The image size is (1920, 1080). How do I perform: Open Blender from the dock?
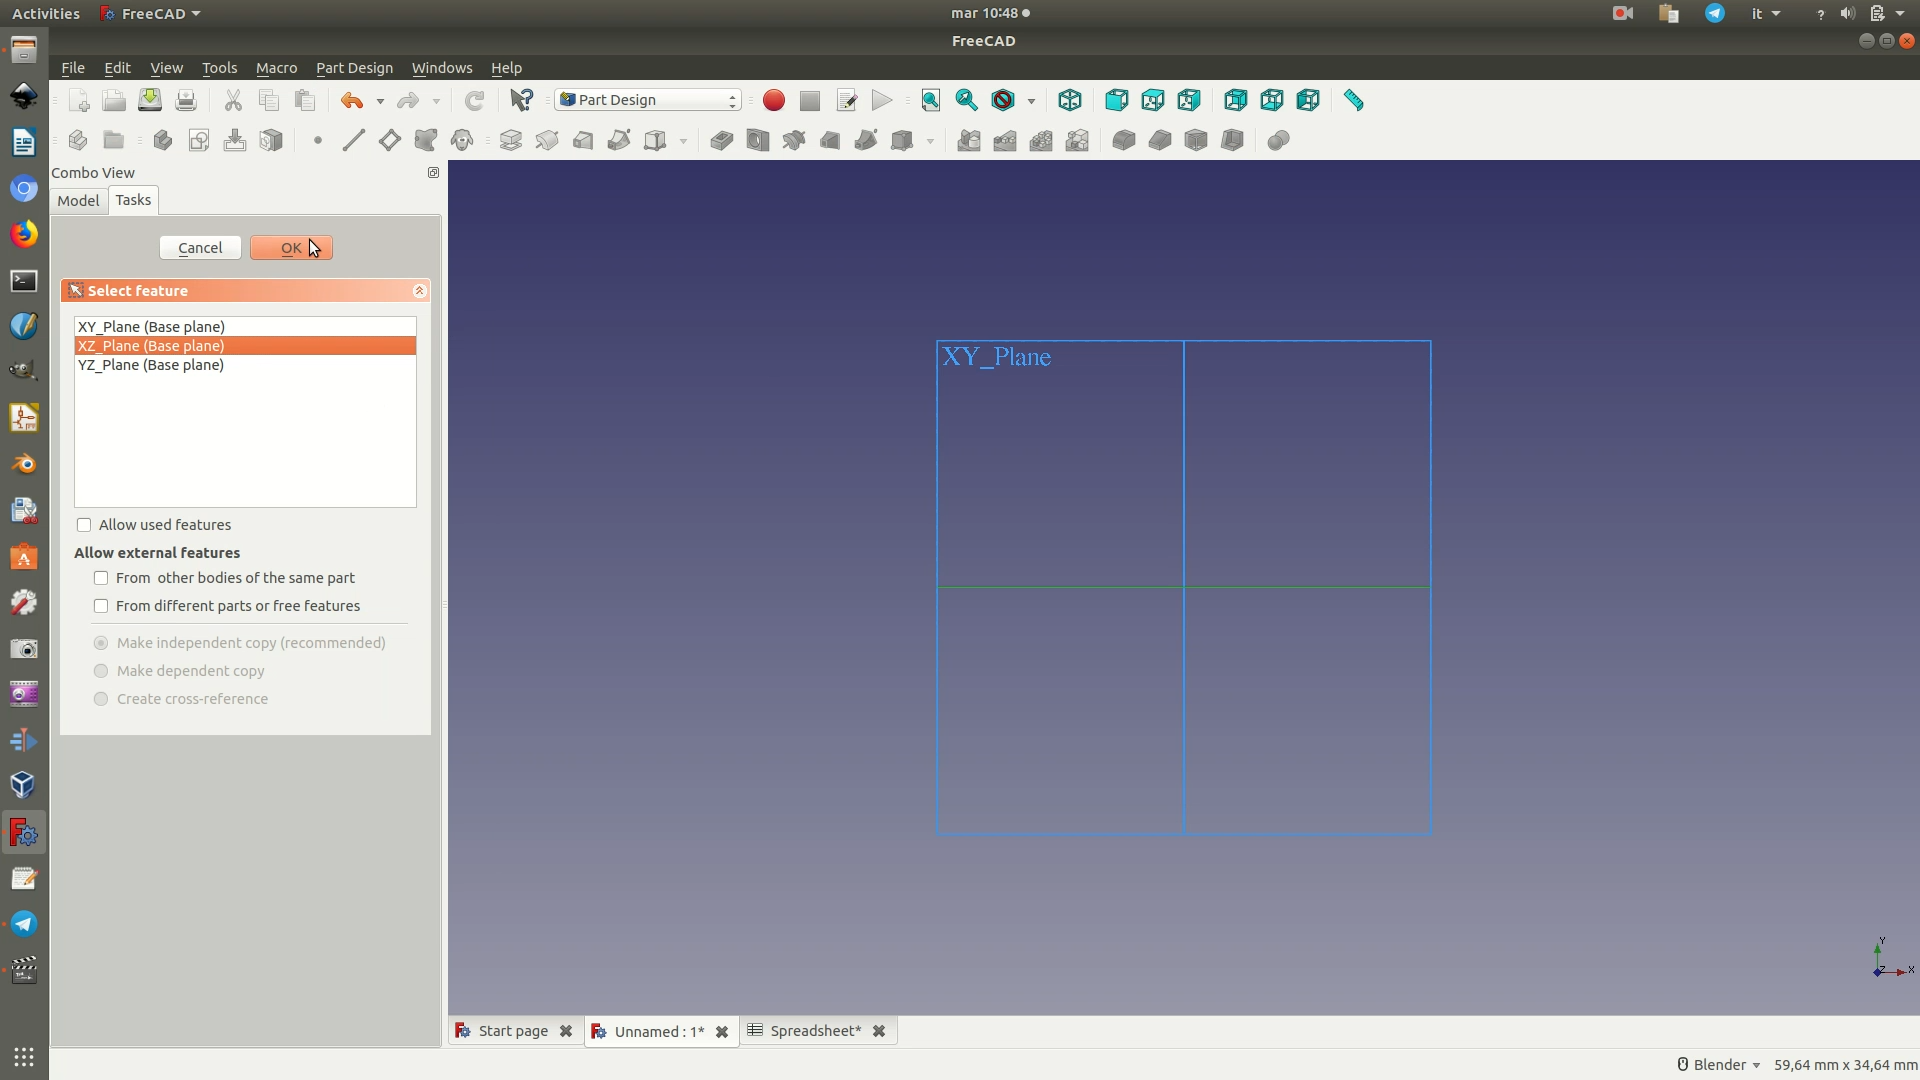24,464
